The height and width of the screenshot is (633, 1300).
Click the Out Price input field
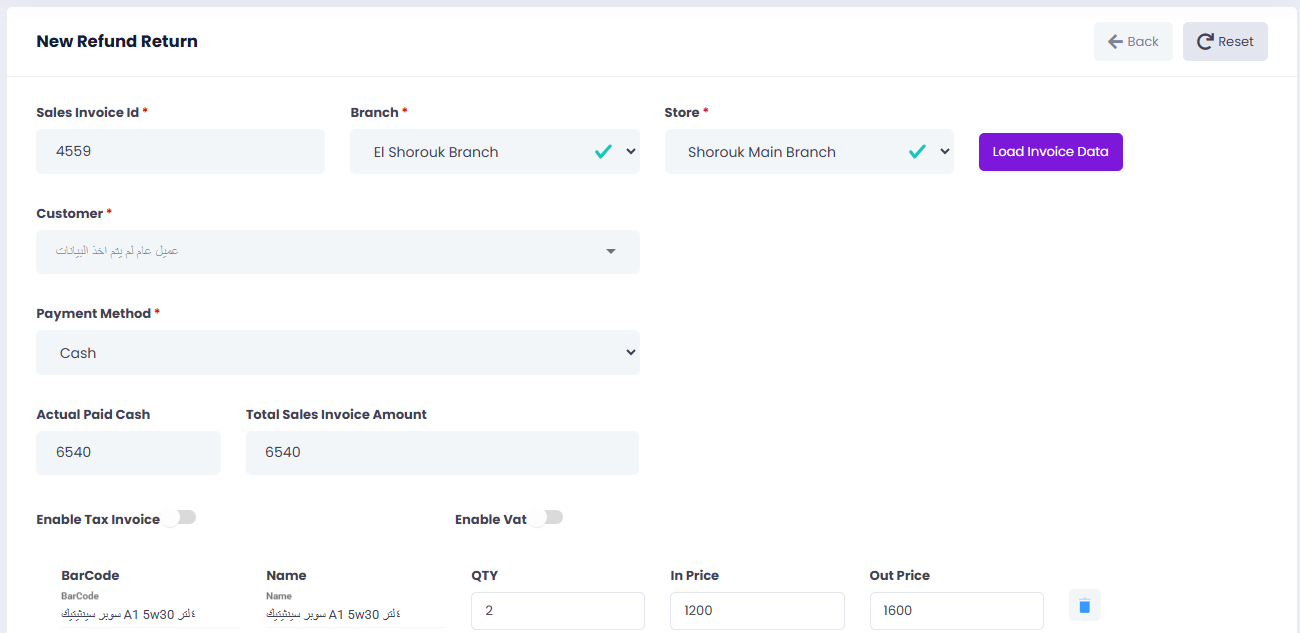click(x=956, y=611)
